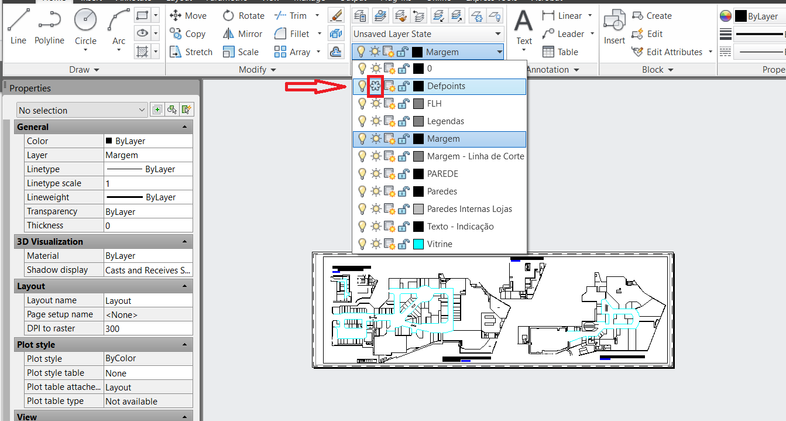Click the Table button

560,52
